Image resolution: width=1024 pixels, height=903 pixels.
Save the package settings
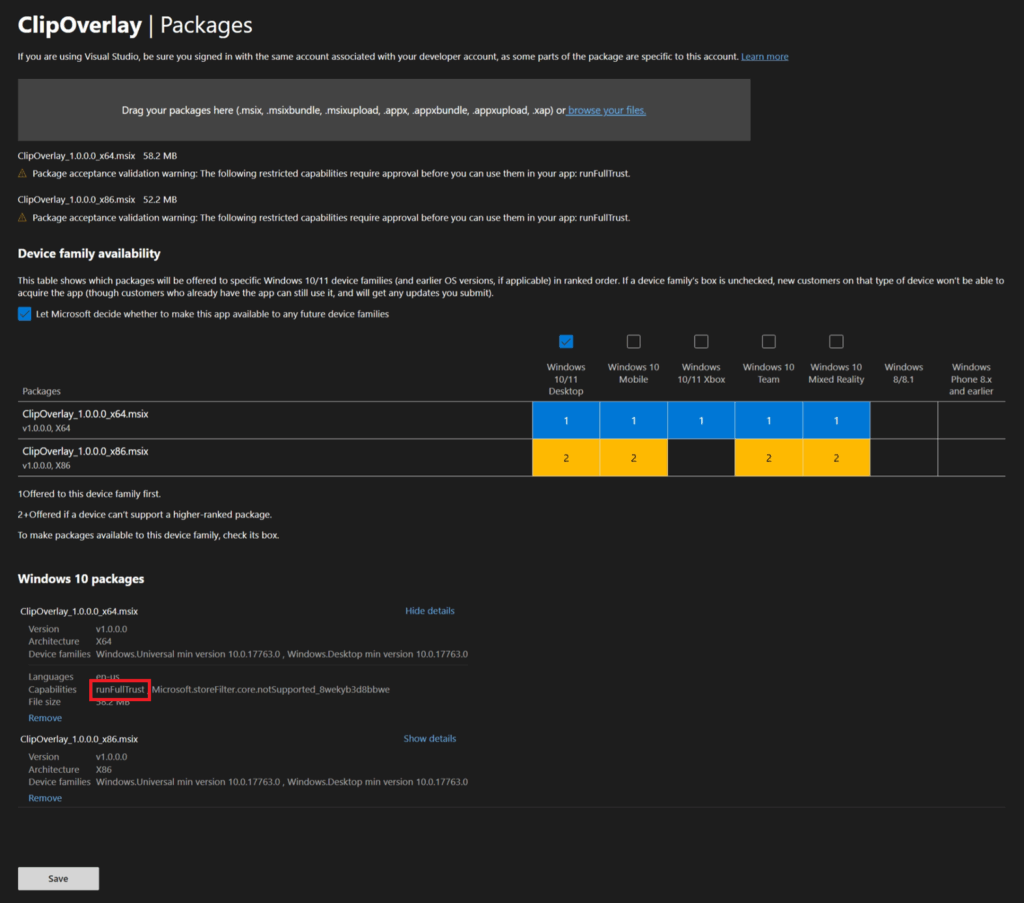pos(58,878)
